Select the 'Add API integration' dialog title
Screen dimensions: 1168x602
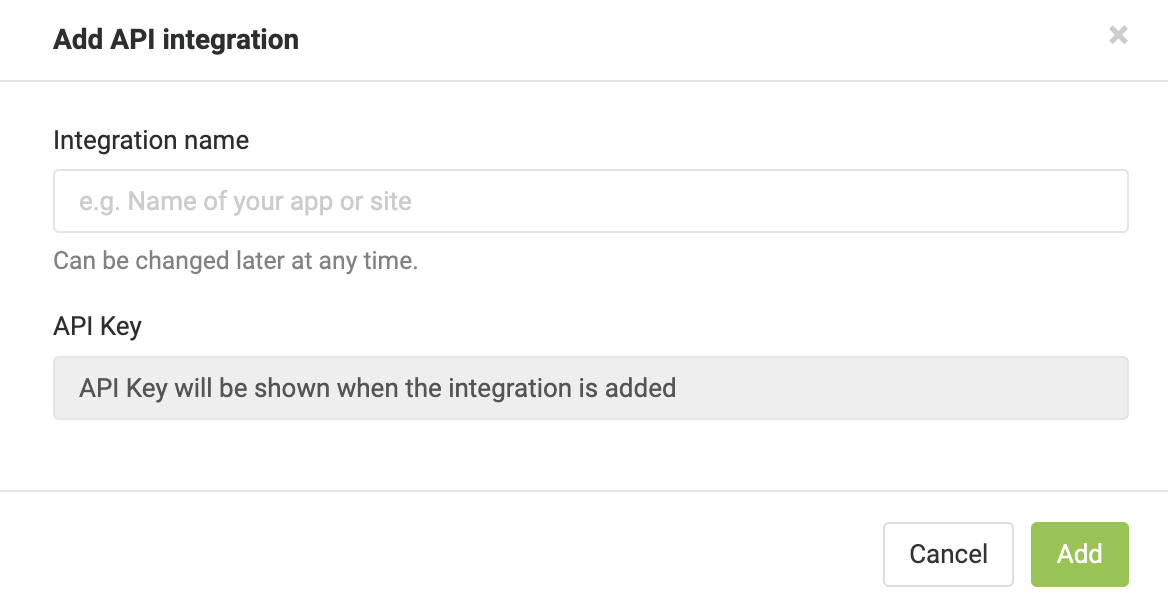click(x=176, y=39)
